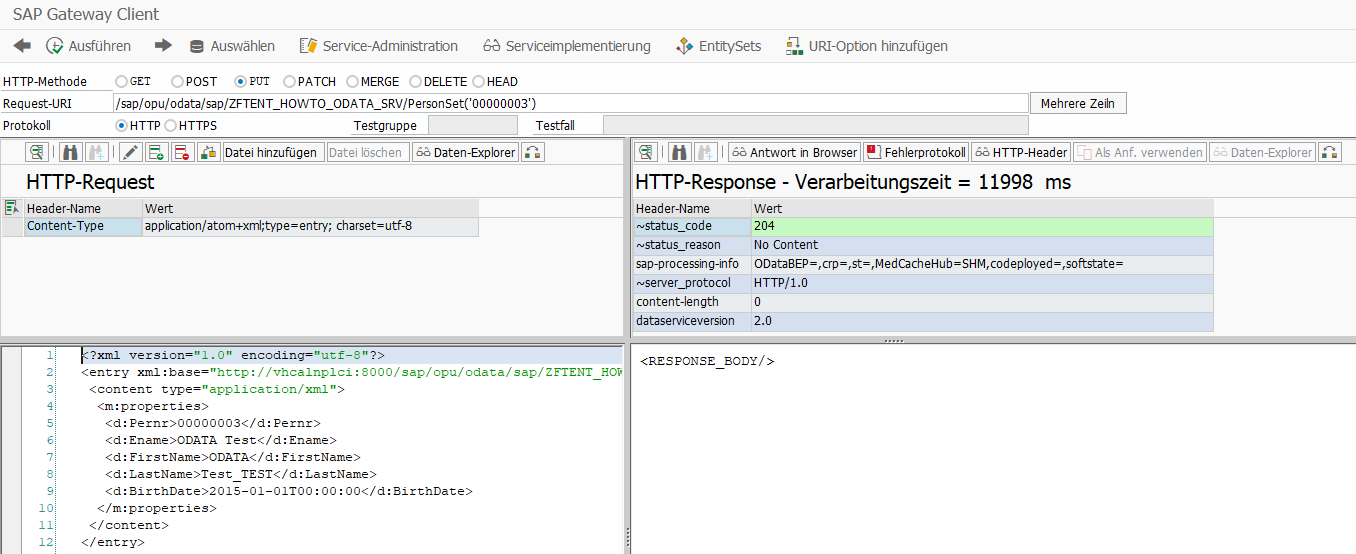Image resolution: width=1356 pixels, height=554 pixels.
Task: Click details icon in HTTP-Response toolbar
Action: point(646,152)
